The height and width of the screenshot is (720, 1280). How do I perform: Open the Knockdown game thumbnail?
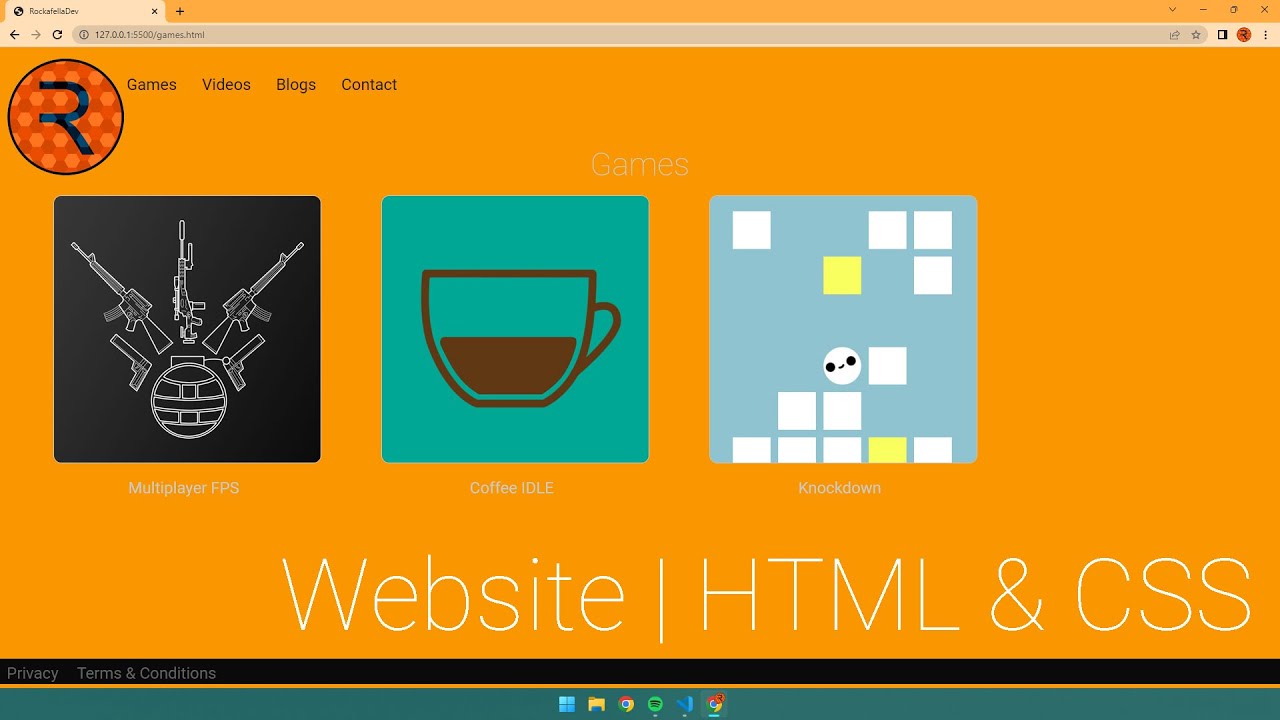pyautogui.click(x=843, y=329)
